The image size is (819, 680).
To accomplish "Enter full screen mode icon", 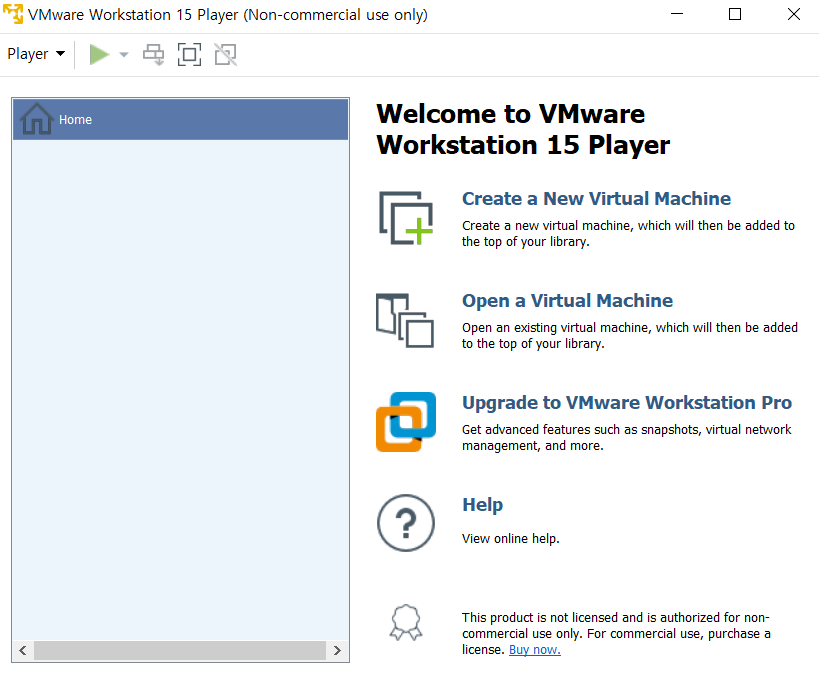I will [x=189, y=54].
